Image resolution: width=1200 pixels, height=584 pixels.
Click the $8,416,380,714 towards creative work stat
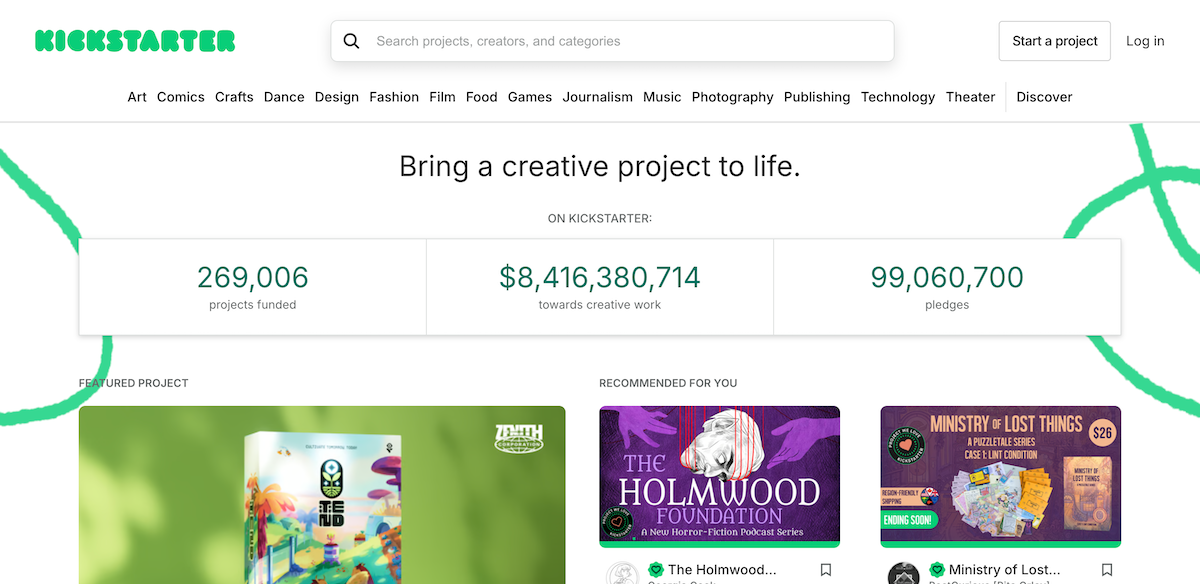tap(600, 286)
